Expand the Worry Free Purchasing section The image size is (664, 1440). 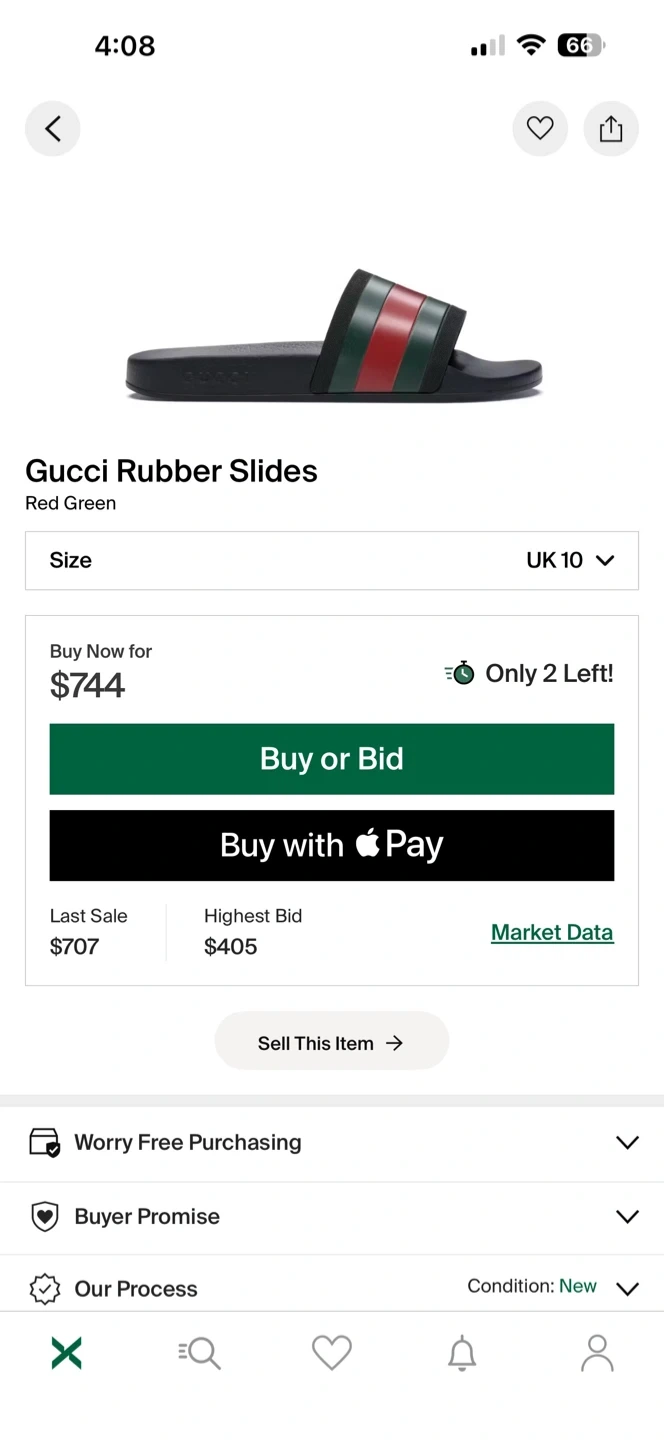tap(627, 1142)
